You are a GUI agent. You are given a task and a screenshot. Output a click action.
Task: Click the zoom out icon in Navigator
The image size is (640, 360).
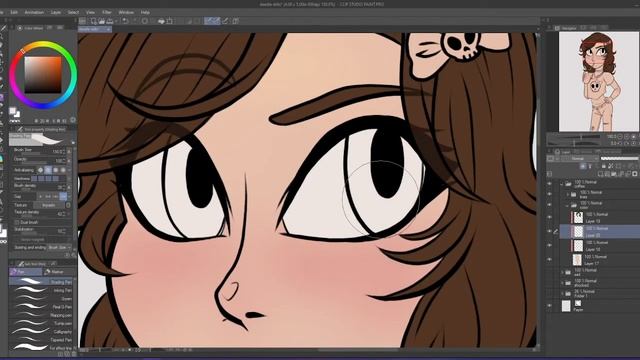pos(620,137)
